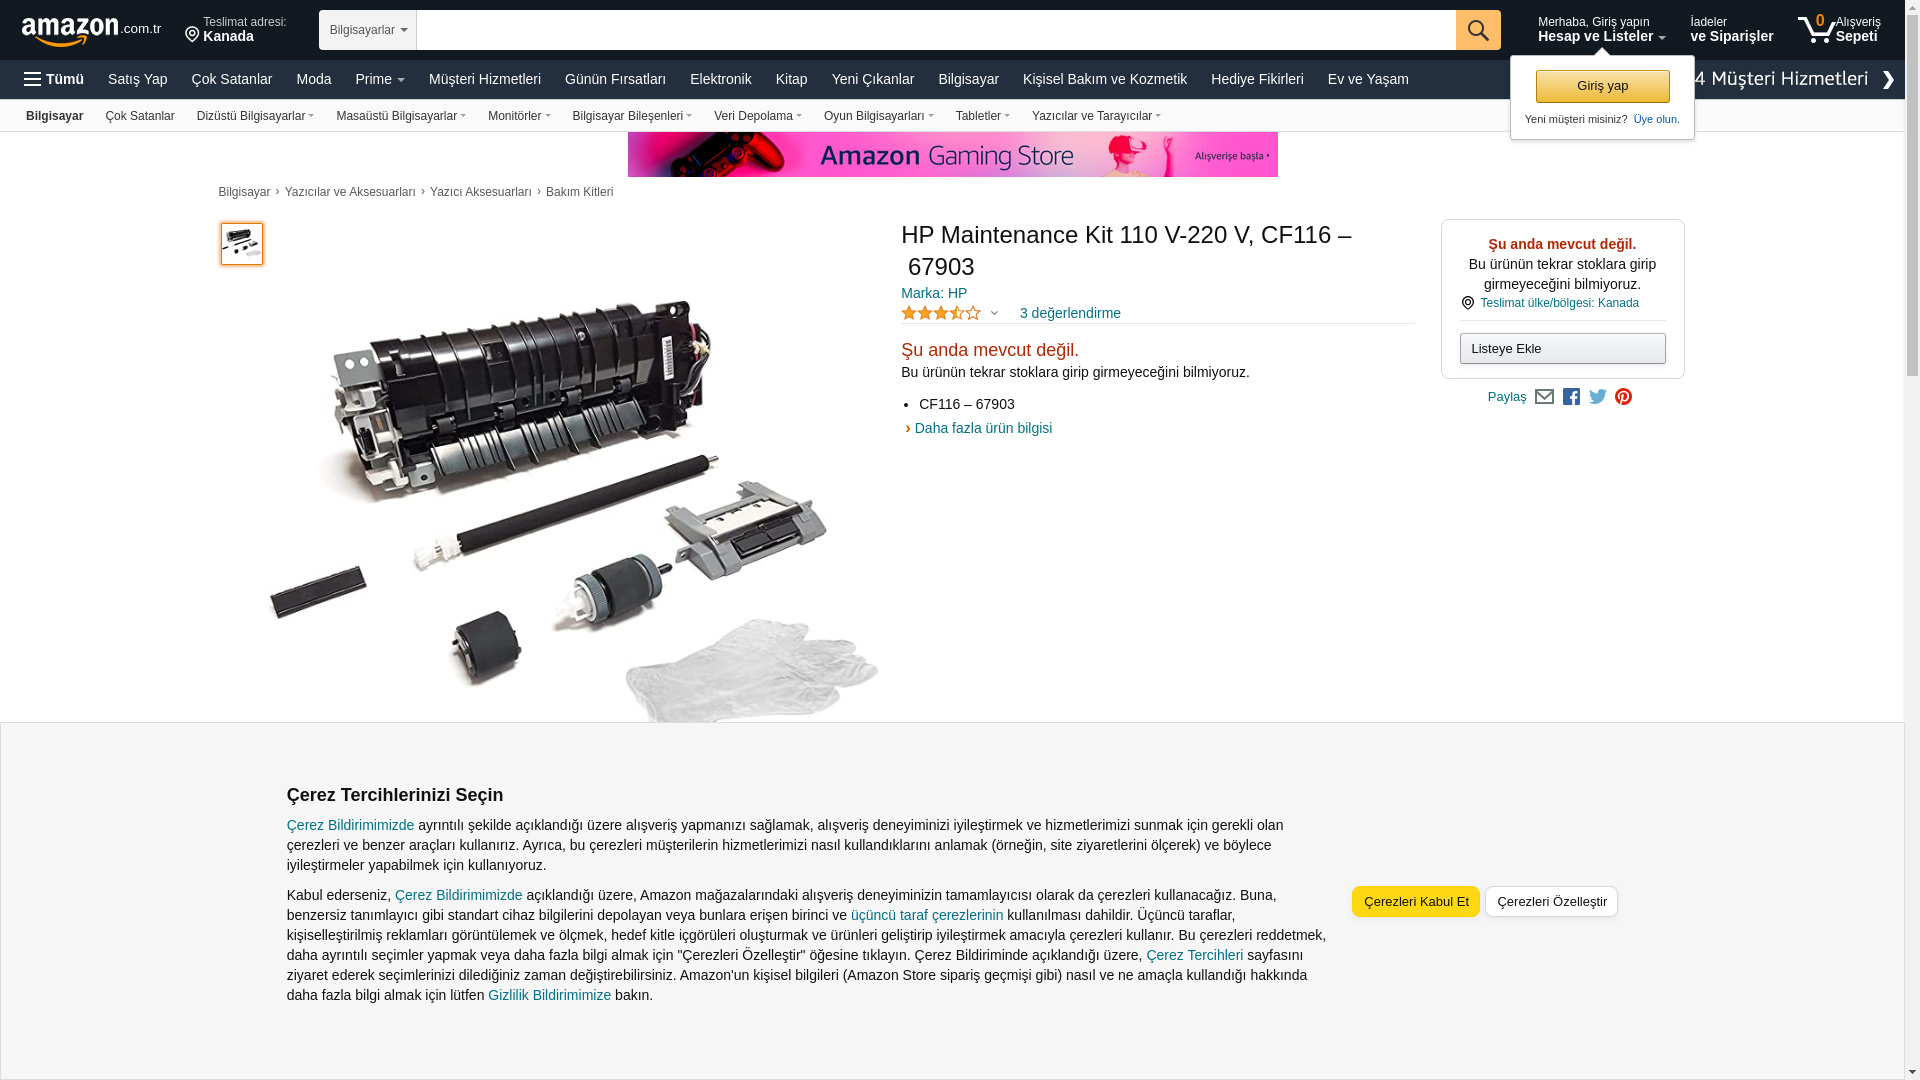Share product on Facebook icon

point(1571,397)
